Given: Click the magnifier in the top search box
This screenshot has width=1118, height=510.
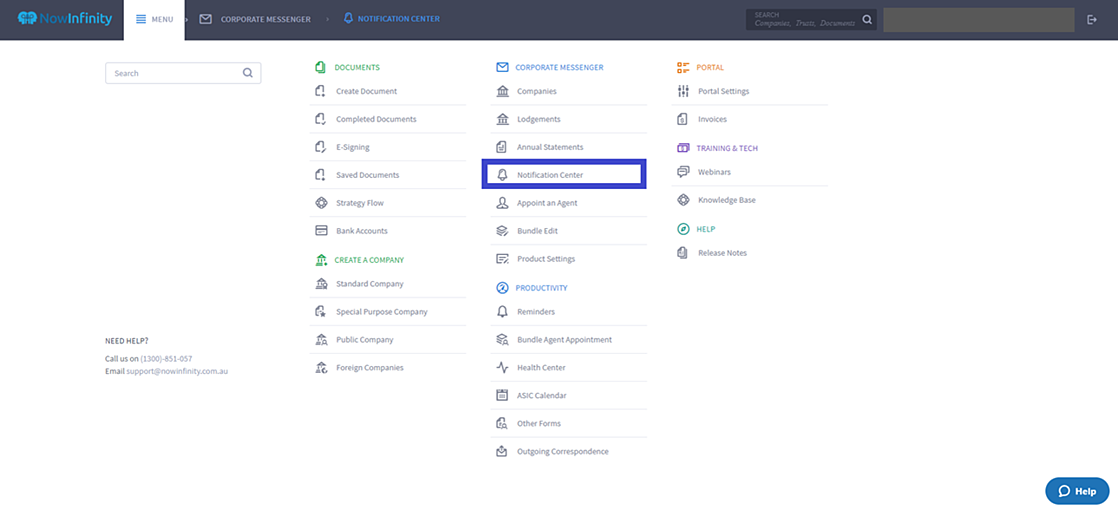Looking at the screenshot, I should pos(867,19).
